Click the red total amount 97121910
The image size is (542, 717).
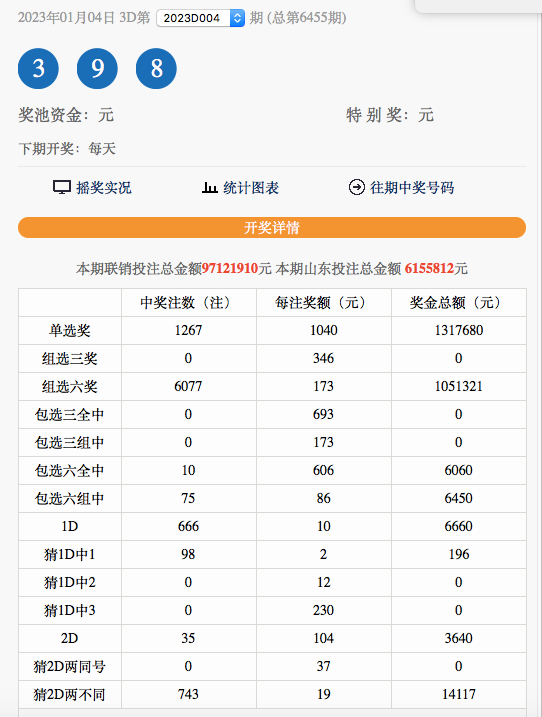(230, 268)
